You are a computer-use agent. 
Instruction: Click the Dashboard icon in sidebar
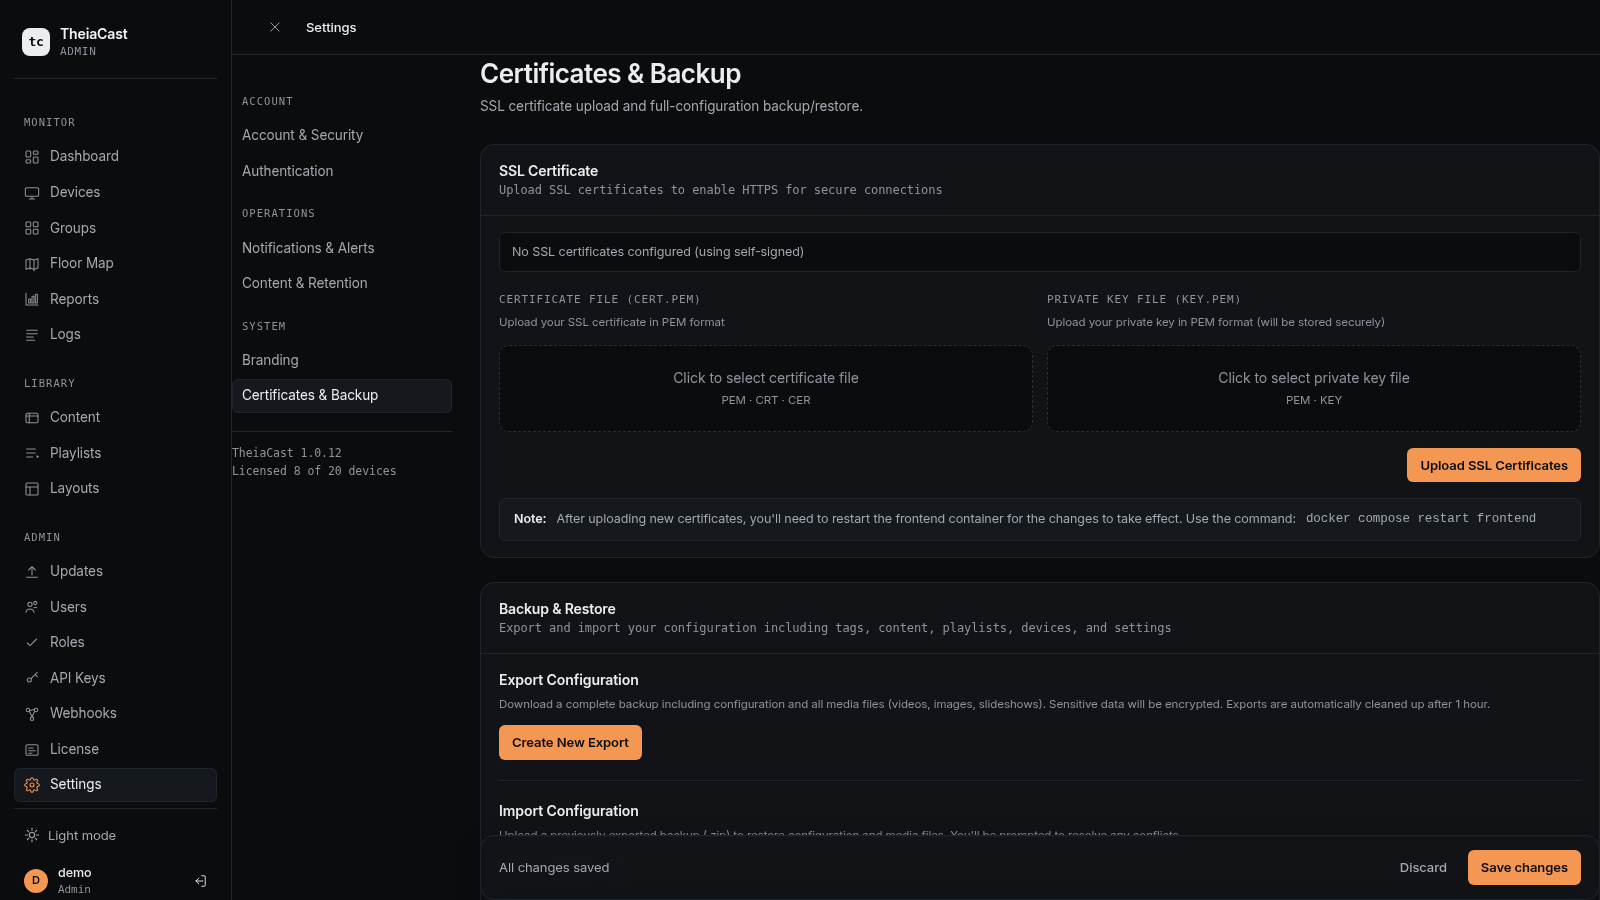tap(32, 157)
